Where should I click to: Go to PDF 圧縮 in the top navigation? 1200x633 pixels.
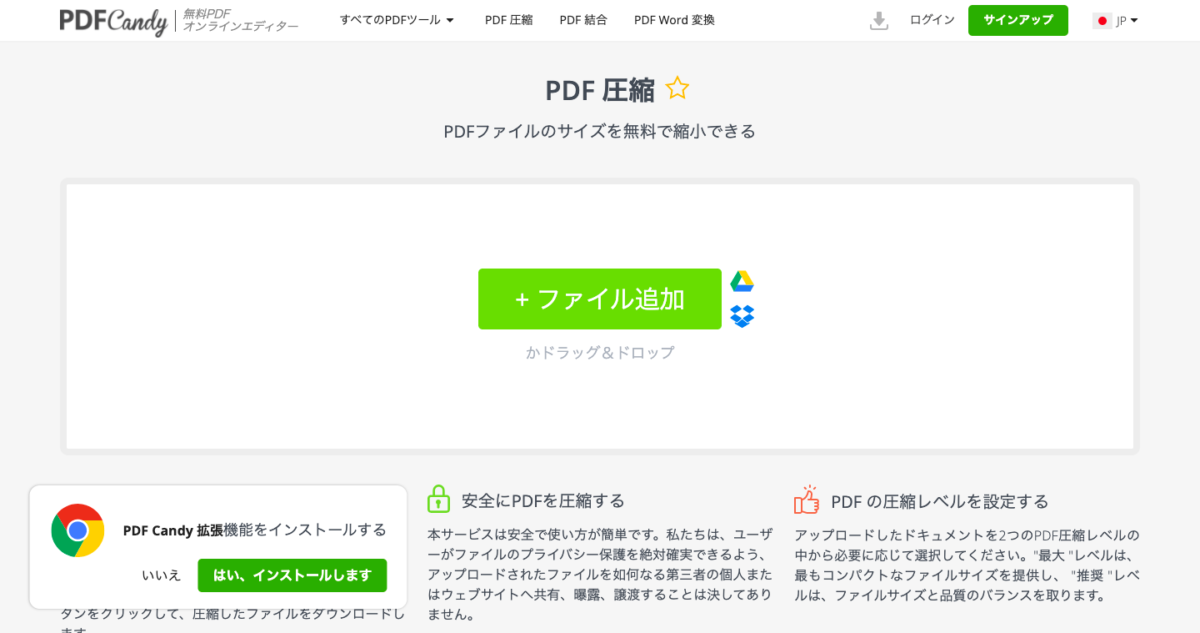509,20
